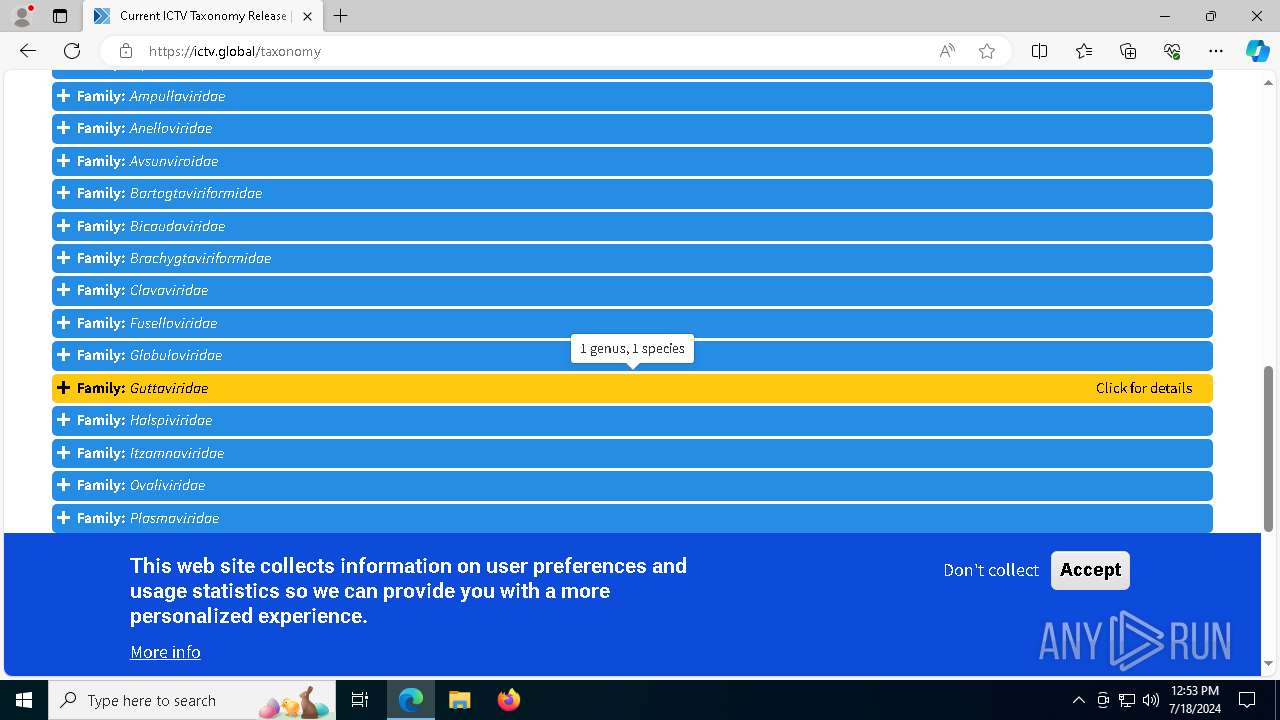Open Settings and more menu
1280x720 pixels.
pos(1216,51)
